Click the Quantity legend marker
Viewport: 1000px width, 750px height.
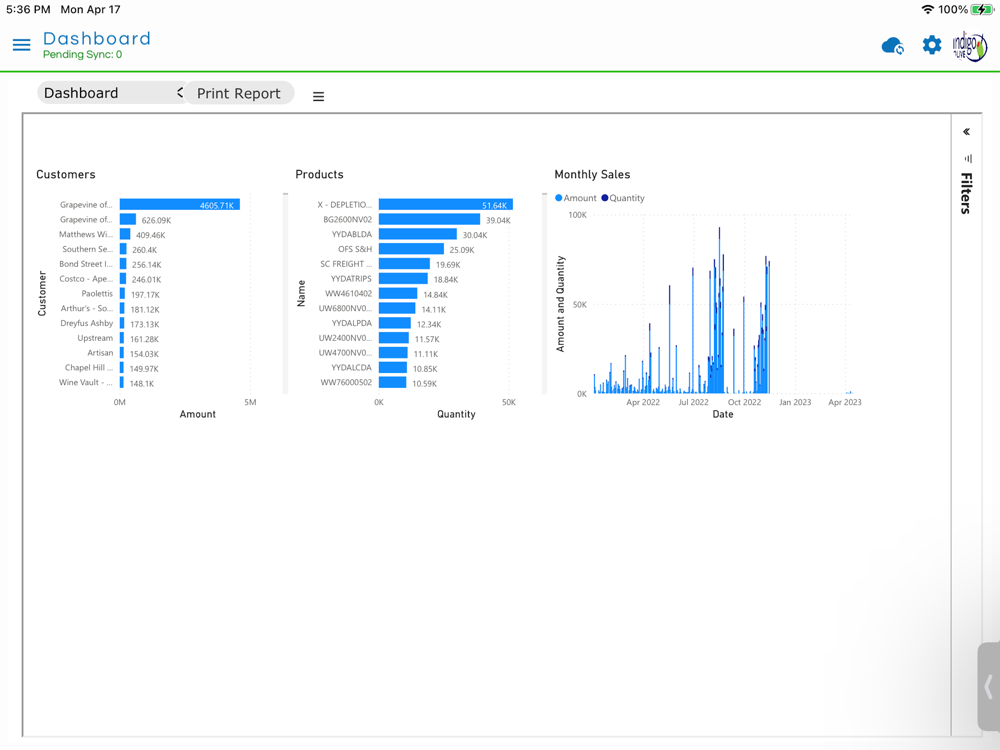pos(605,198)
